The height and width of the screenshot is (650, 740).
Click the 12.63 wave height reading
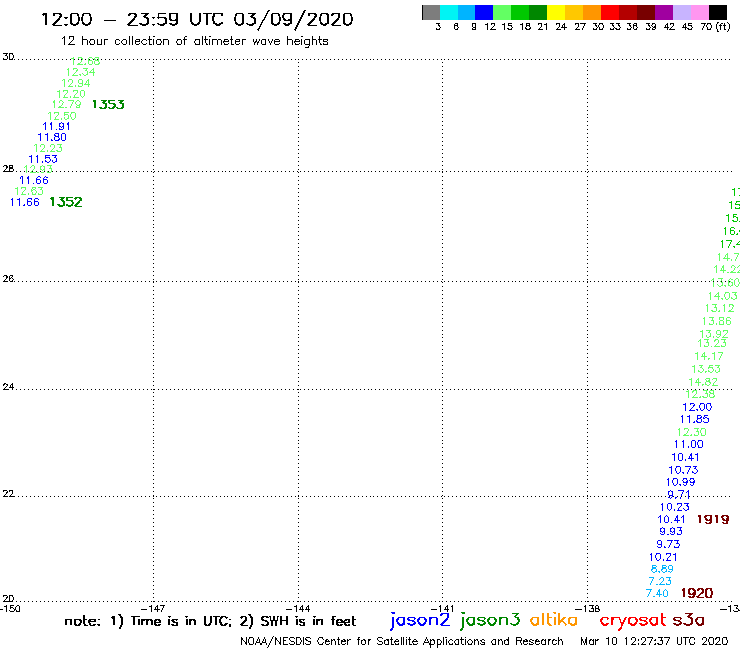(x=29, y=191)
